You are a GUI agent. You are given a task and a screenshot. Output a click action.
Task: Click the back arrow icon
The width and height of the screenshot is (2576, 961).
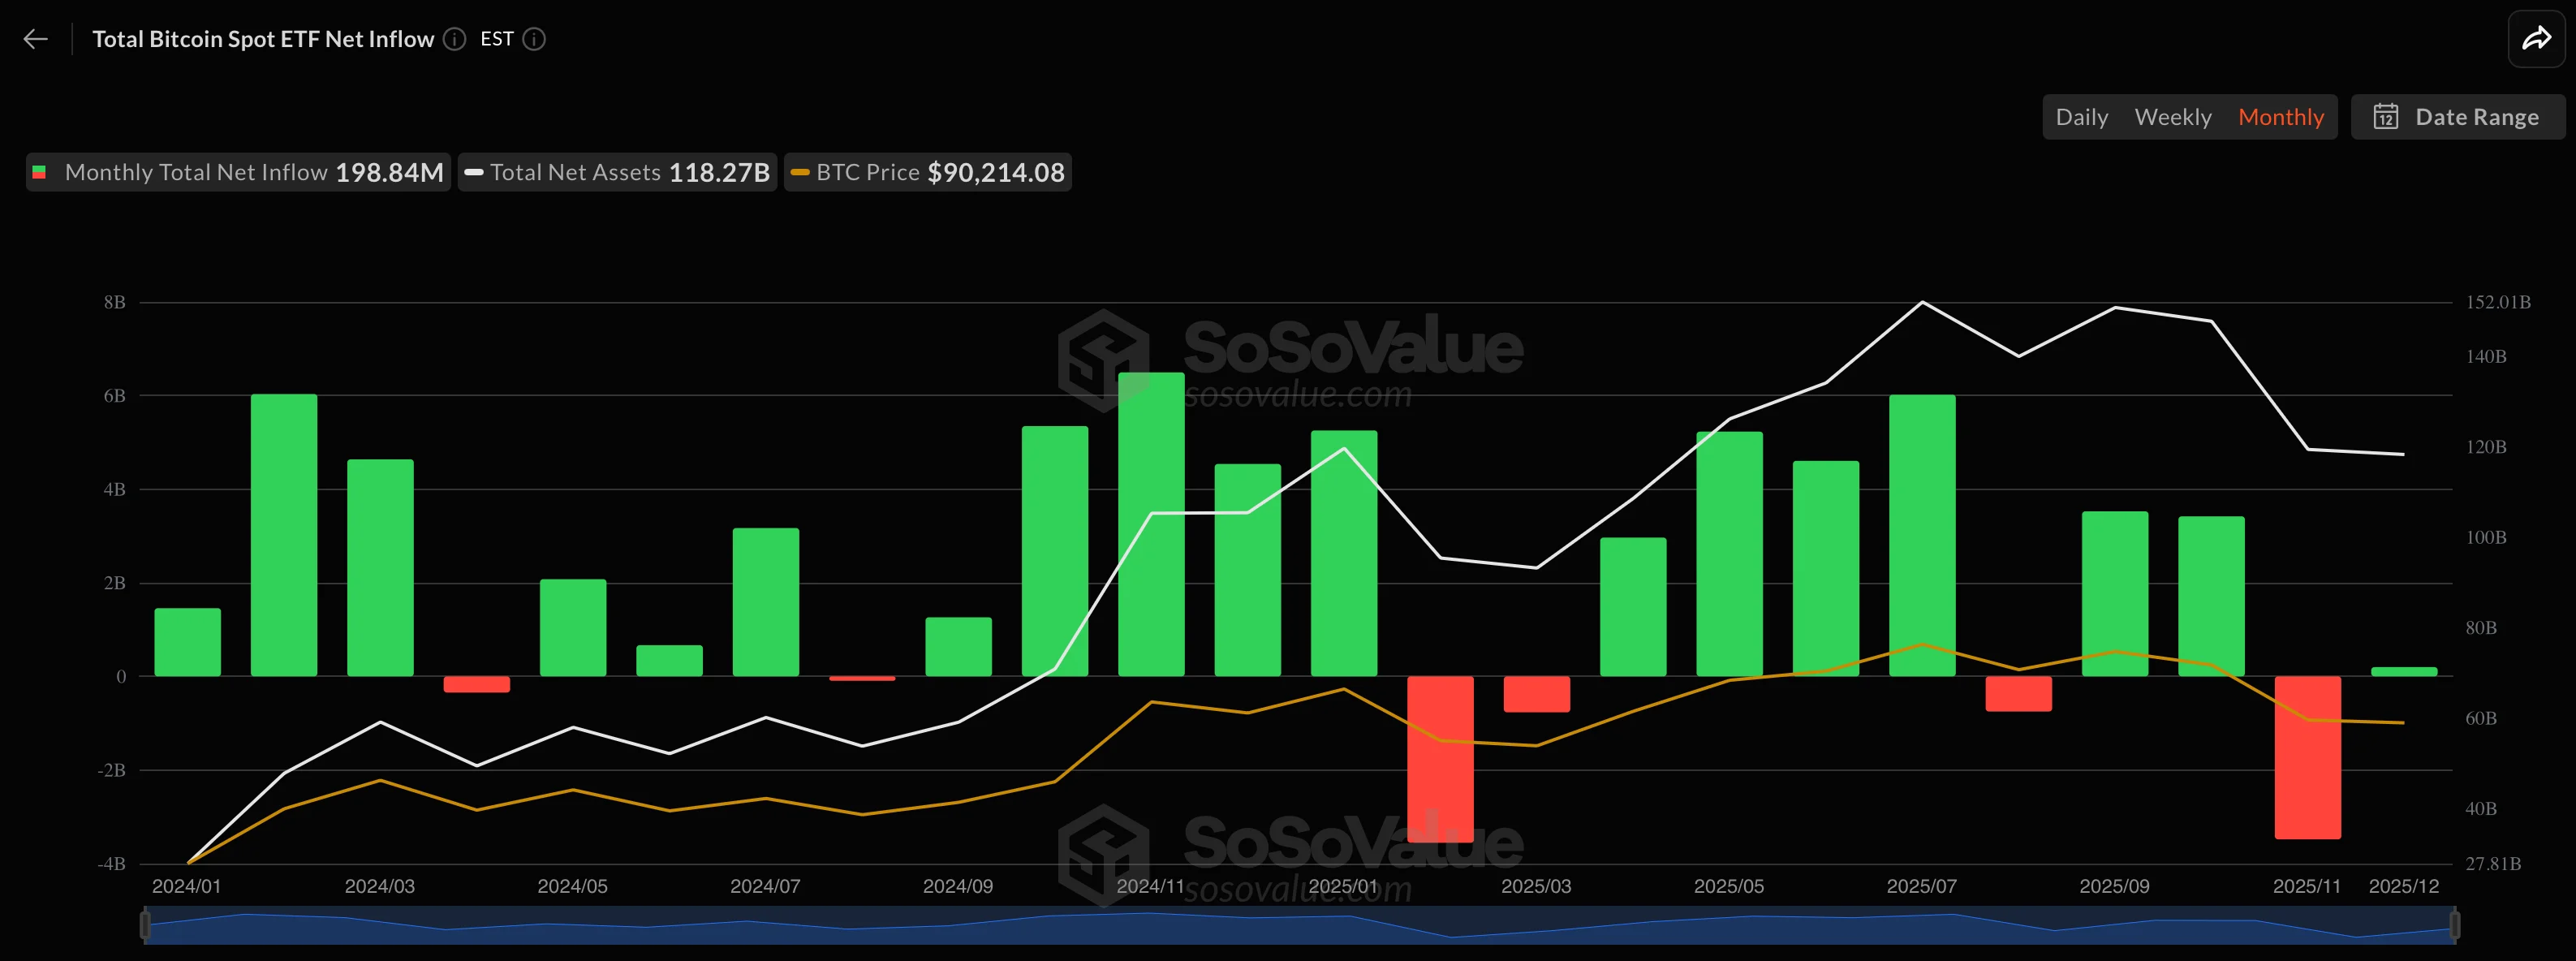[x=35, y=39]
